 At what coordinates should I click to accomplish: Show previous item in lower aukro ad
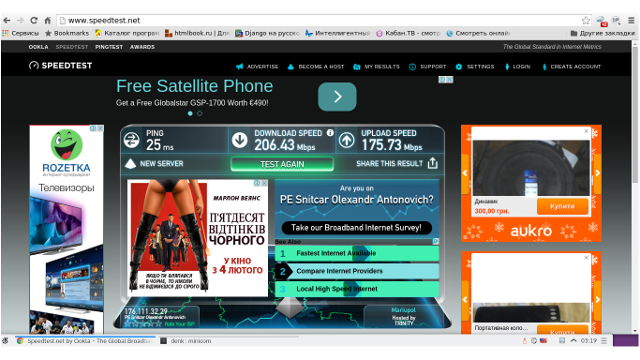[465, 300]
